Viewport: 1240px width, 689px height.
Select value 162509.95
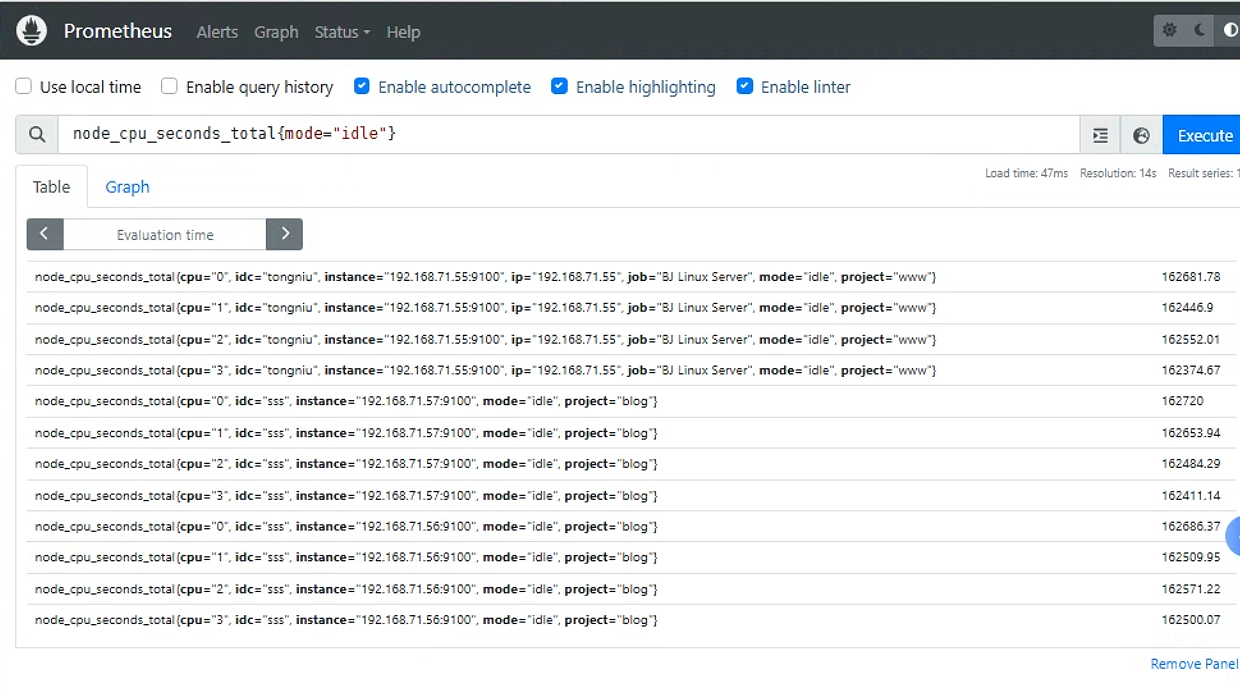(x=1191, y=557)
